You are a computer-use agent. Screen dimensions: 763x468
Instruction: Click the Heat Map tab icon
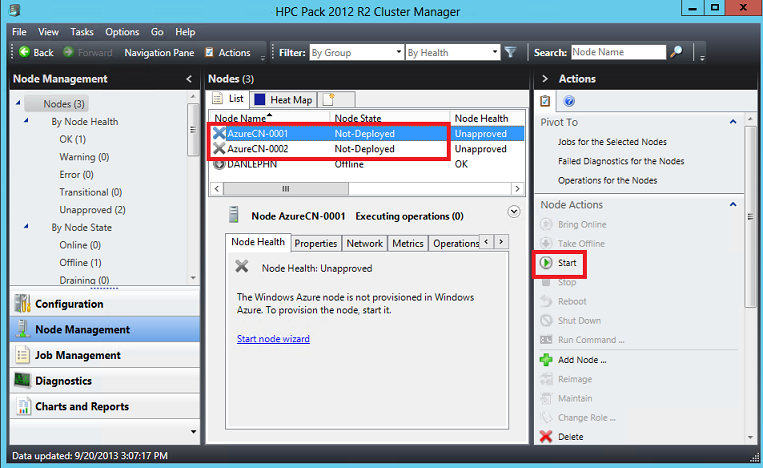click(260, 100)
